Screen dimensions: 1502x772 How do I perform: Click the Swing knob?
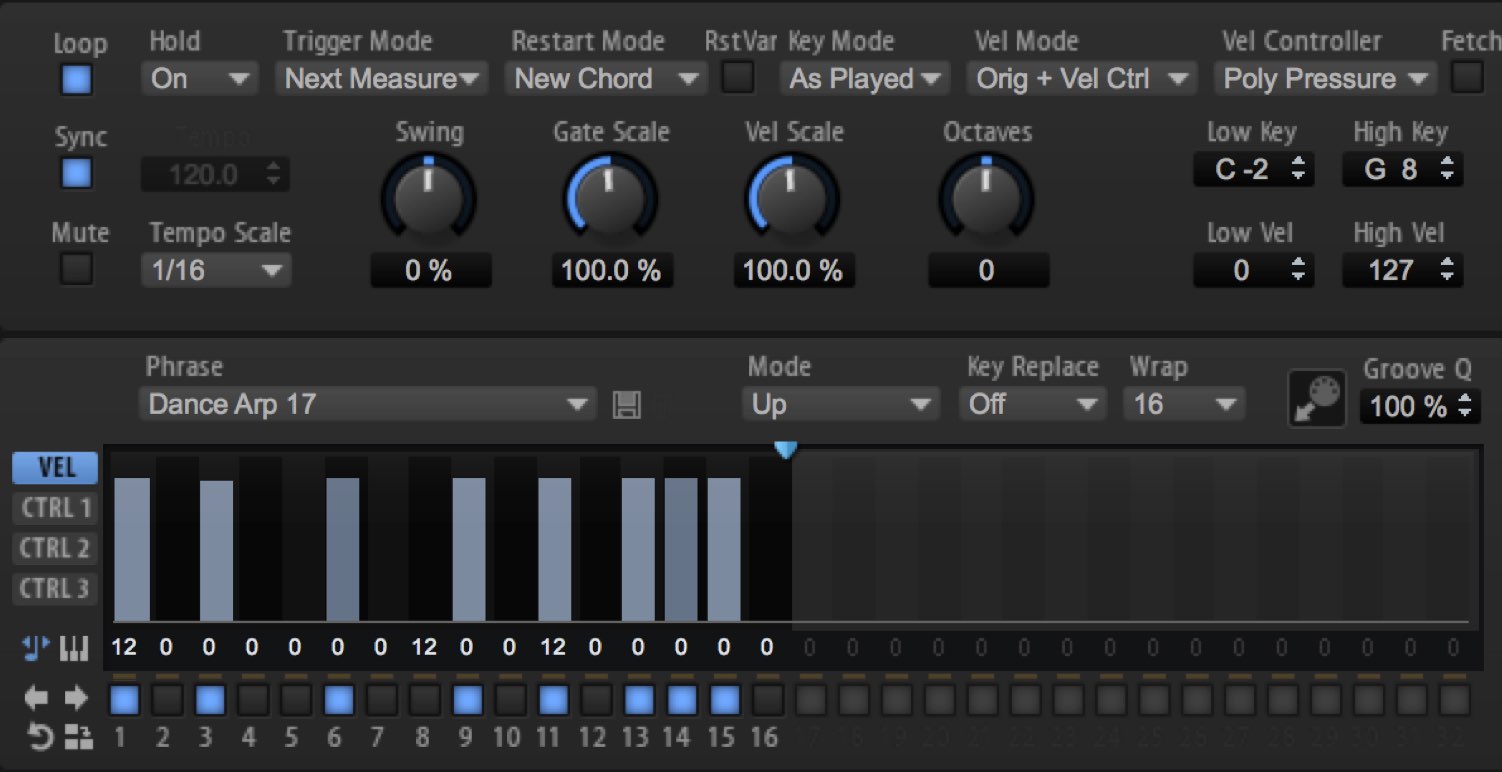(429, 198)
